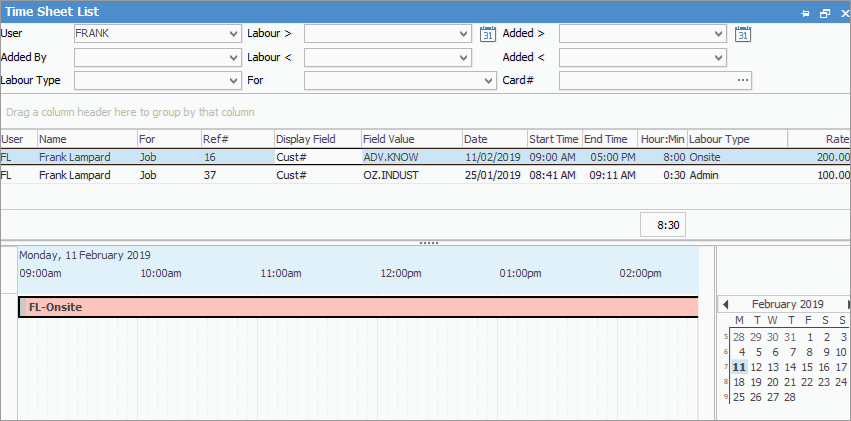This screenshot has height=421, width=851.
Task: Go to previous month in calendar
Action: (726, 304)
